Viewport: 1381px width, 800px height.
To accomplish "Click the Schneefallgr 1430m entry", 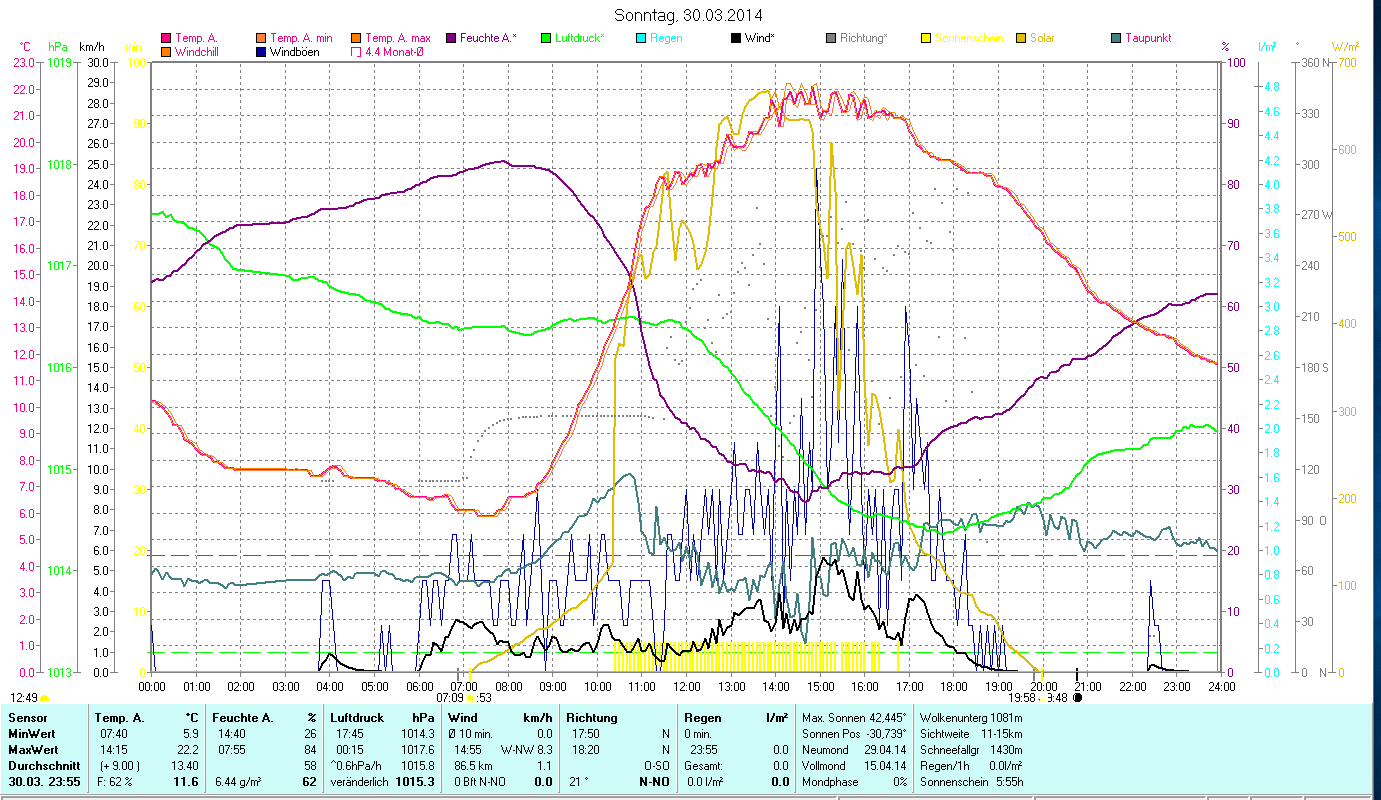I will 972,750.
